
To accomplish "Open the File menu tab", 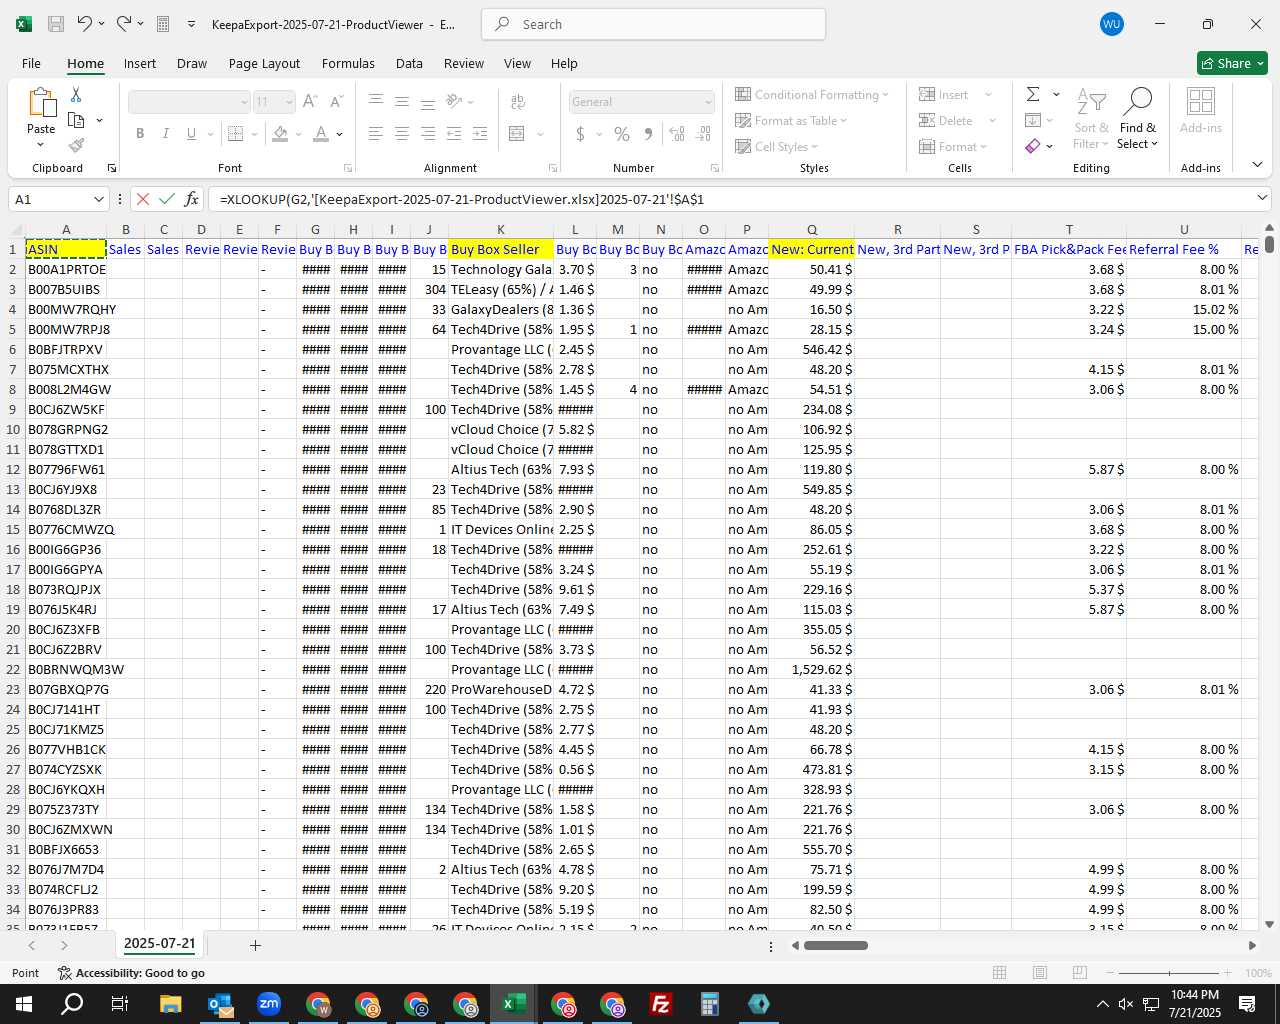I will (x=31, y=63).
